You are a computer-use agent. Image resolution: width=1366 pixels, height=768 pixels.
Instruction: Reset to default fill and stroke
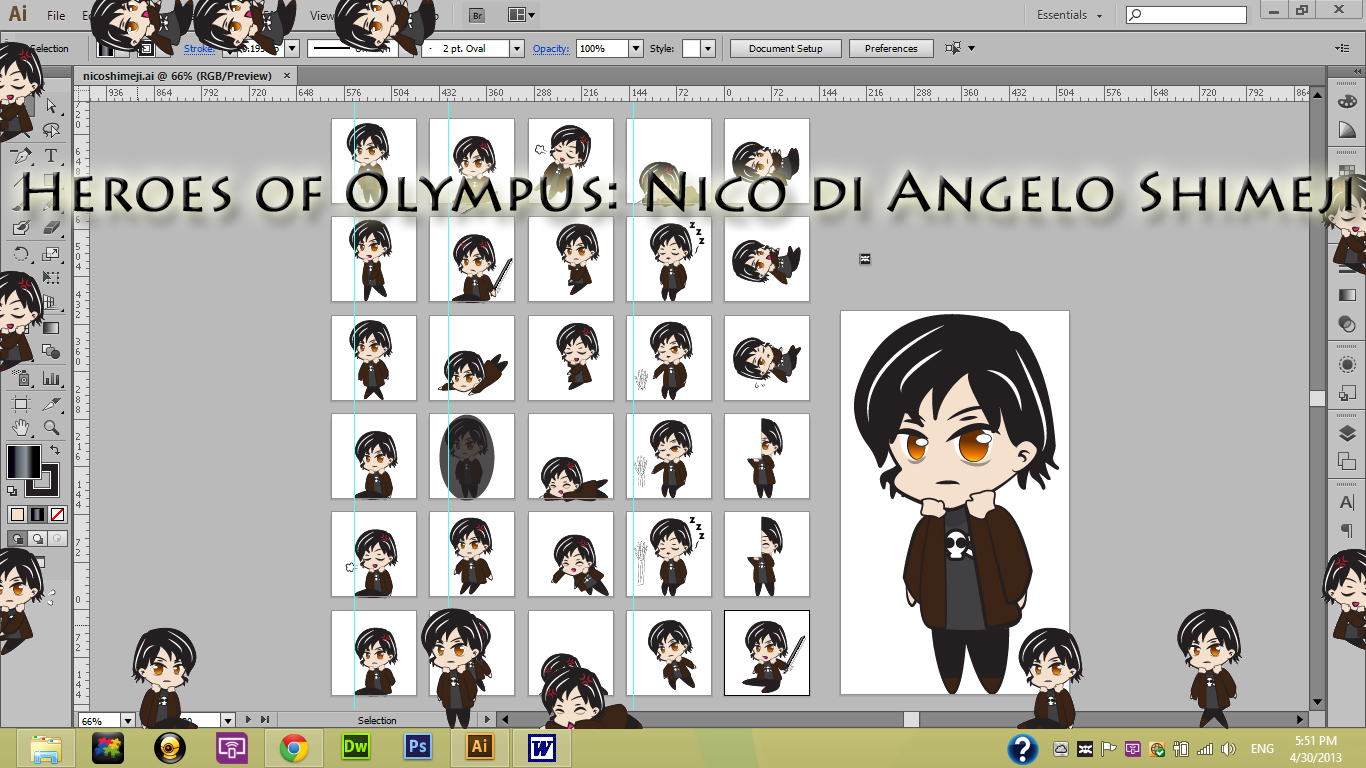click(12, 490)
